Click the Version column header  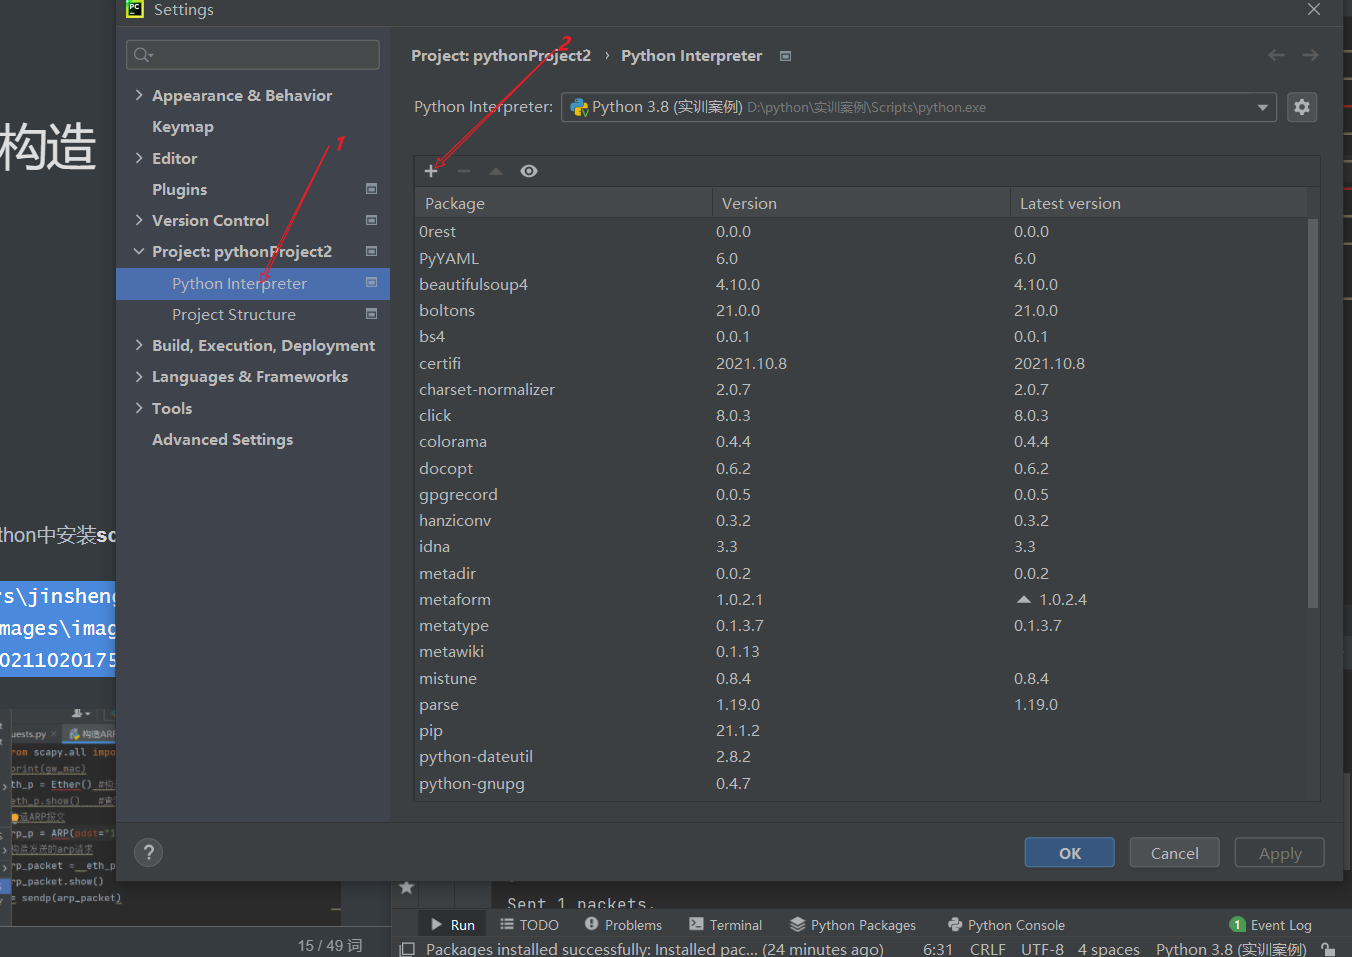tap(861, 203)
